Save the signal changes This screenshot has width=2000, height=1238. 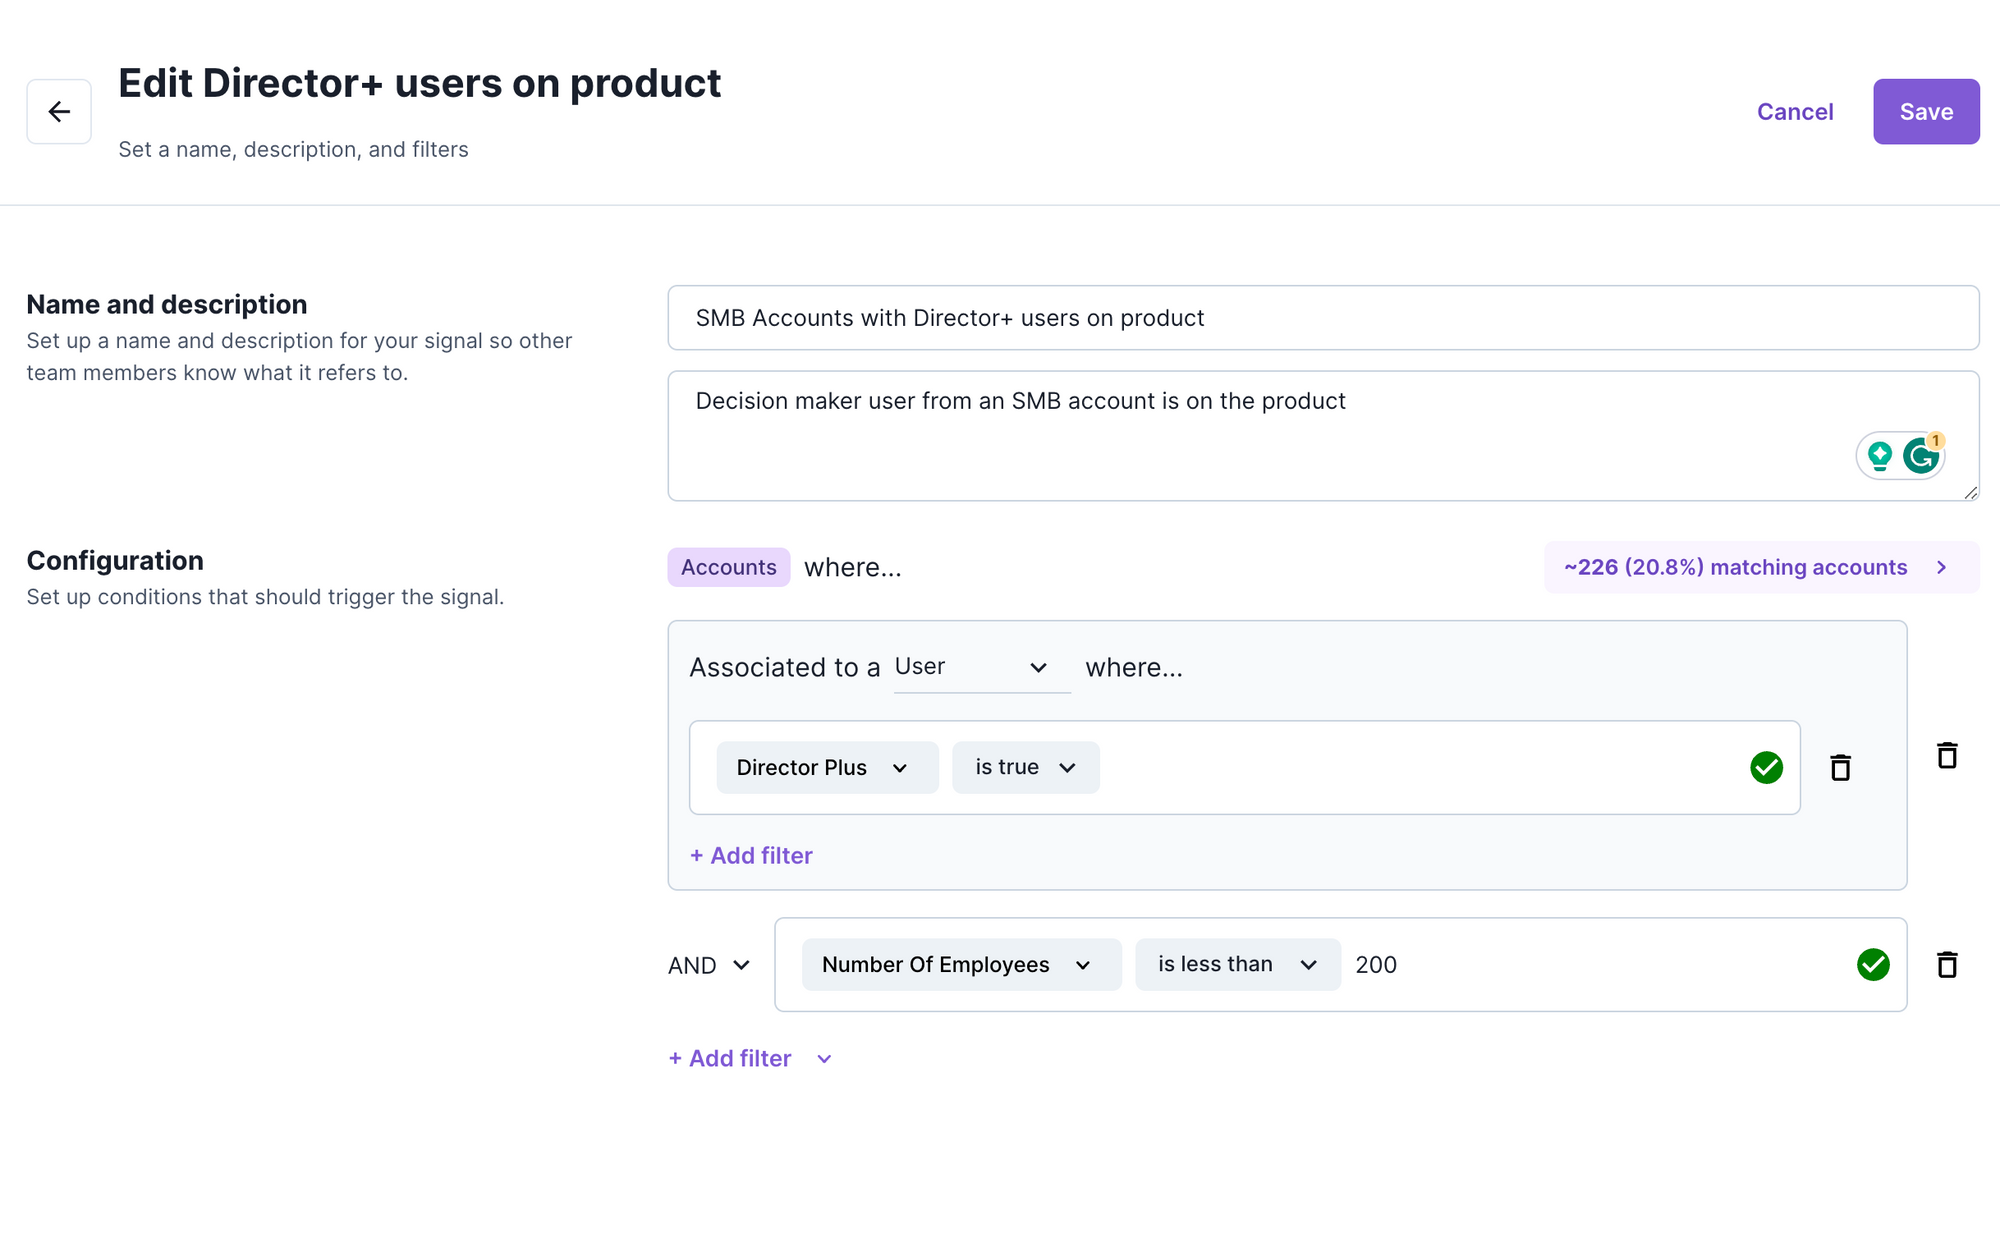pos(1925,112)
